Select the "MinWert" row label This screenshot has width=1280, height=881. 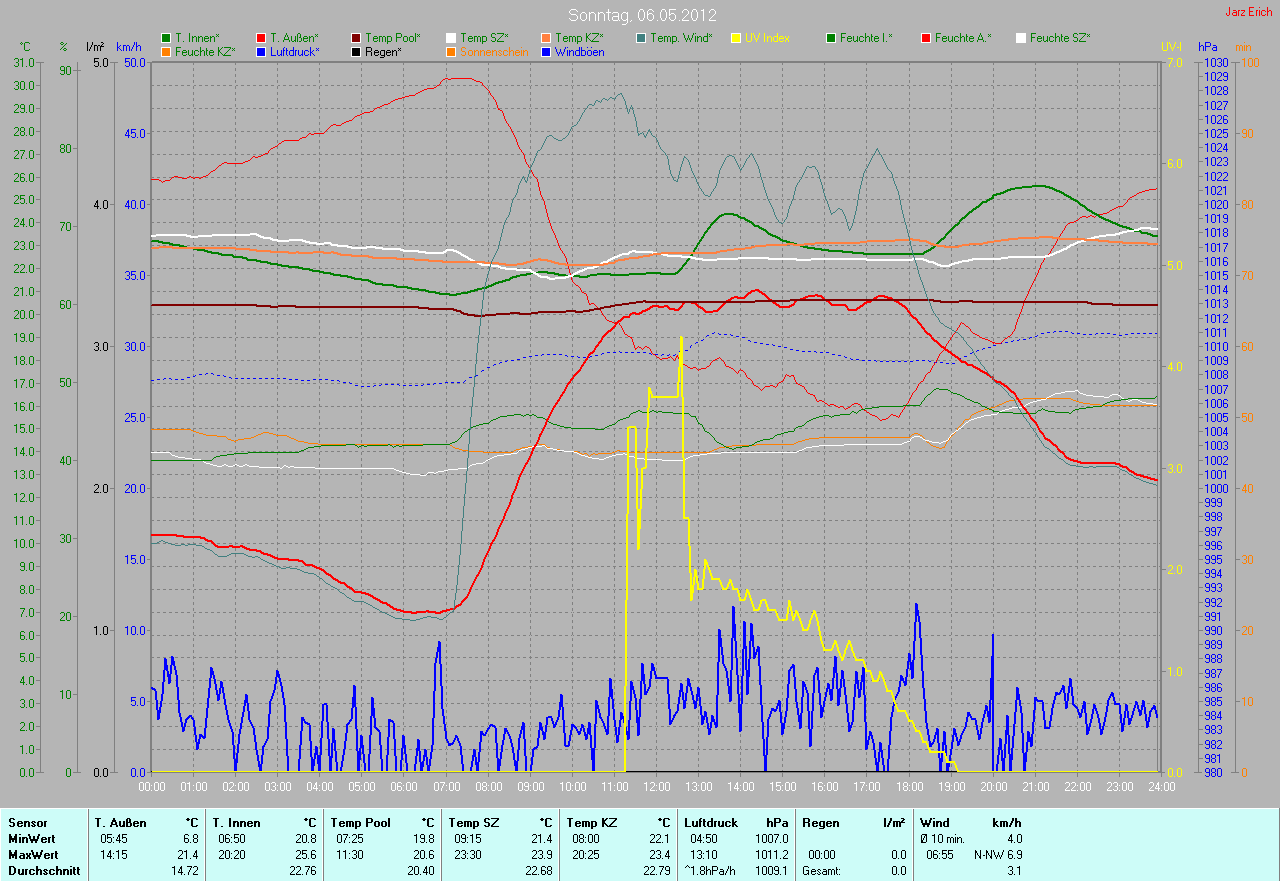30,839
